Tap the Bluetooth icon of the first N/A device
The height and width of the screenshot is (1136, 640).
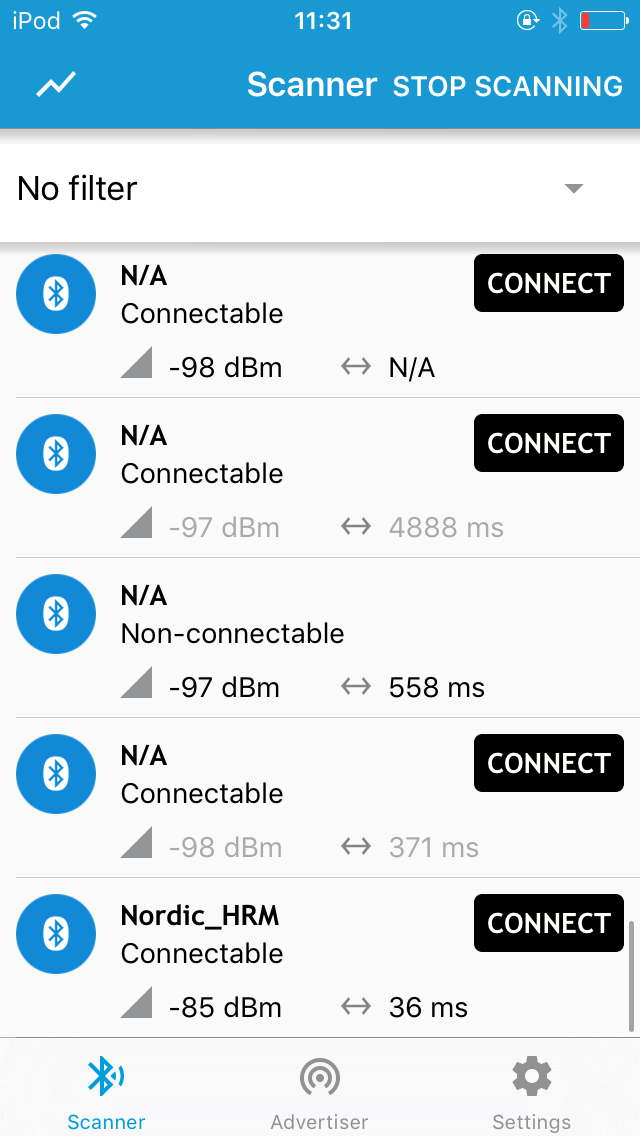pos(55,294)
